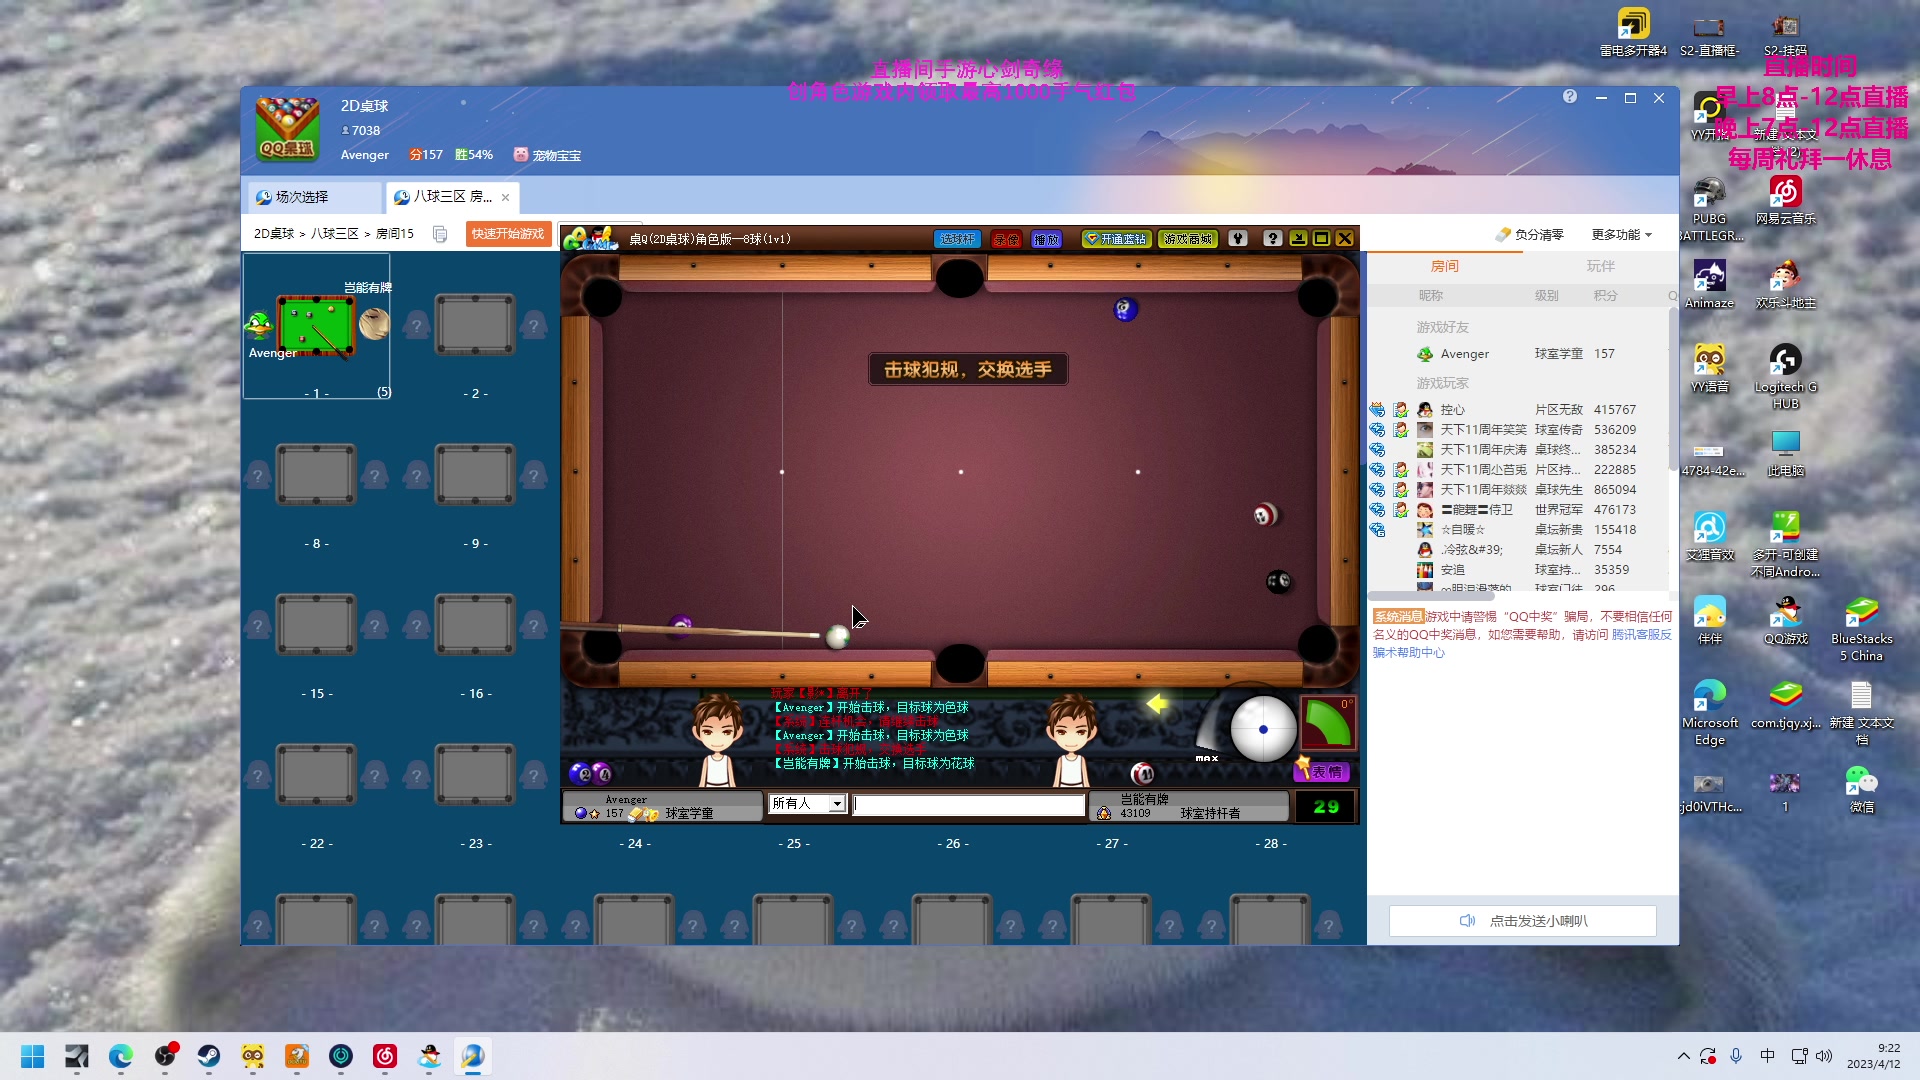Click the QQ桌球 window help icon

[1570, 97]
